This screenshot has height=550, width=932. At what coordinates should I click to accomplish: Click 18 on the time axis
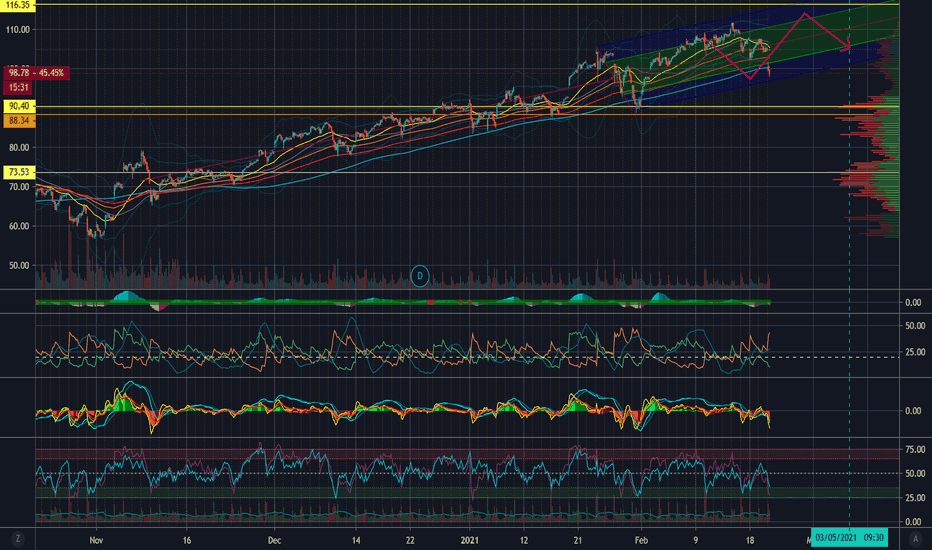point(750,540)
